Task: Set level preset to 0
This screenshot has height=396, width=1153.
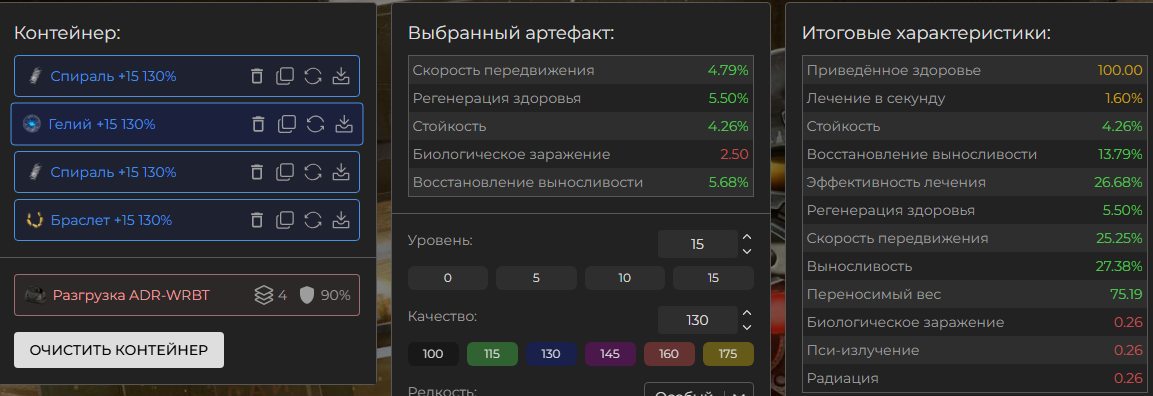Action: tap(448, 278)
